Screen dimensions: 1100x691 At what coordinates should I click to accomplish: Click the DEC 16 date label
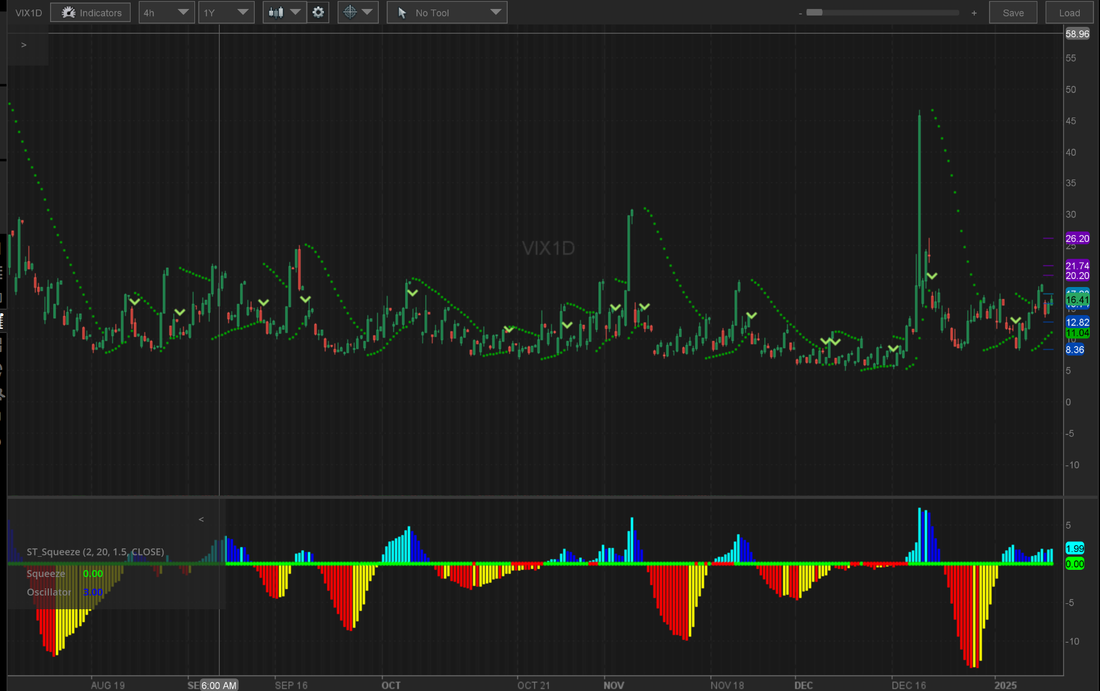coord(908,685)
